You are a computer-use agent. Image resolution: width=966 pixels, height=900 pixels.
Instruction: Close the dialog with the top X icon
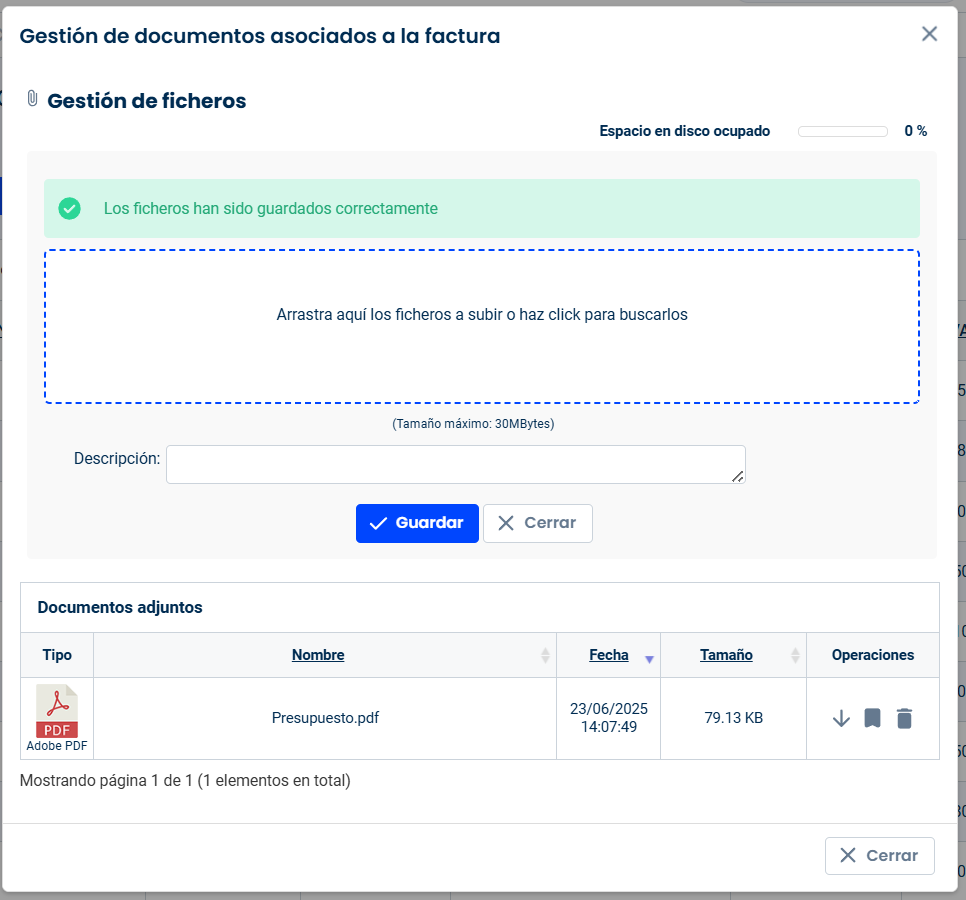(x=929, y=34)
